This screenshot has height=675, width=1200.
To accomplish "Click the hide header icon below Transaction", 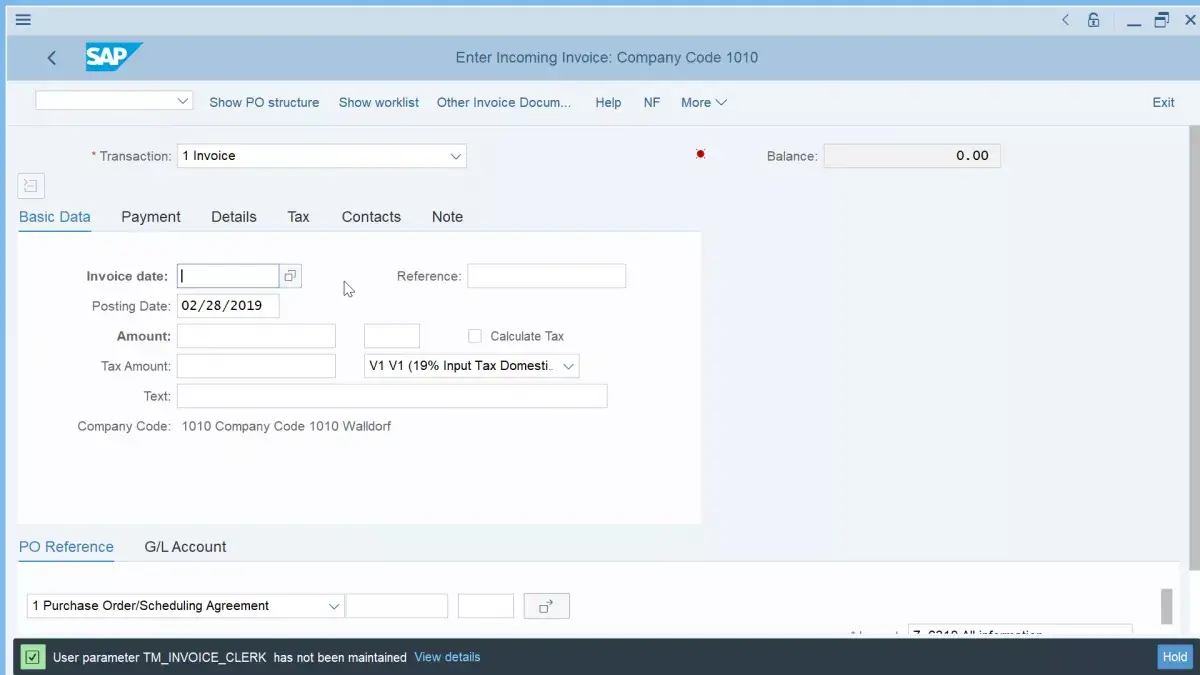I will [x=31, y=185].
